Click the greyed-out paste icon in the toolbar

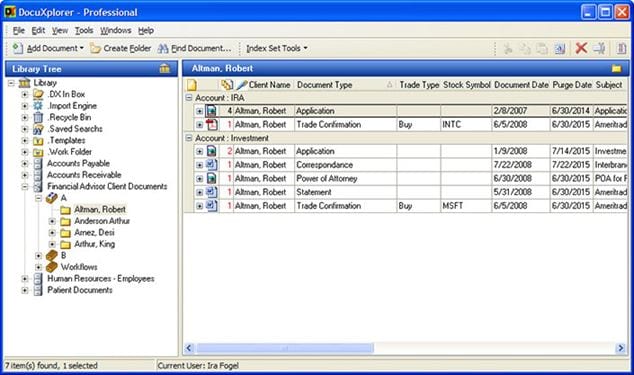[542, 48]
